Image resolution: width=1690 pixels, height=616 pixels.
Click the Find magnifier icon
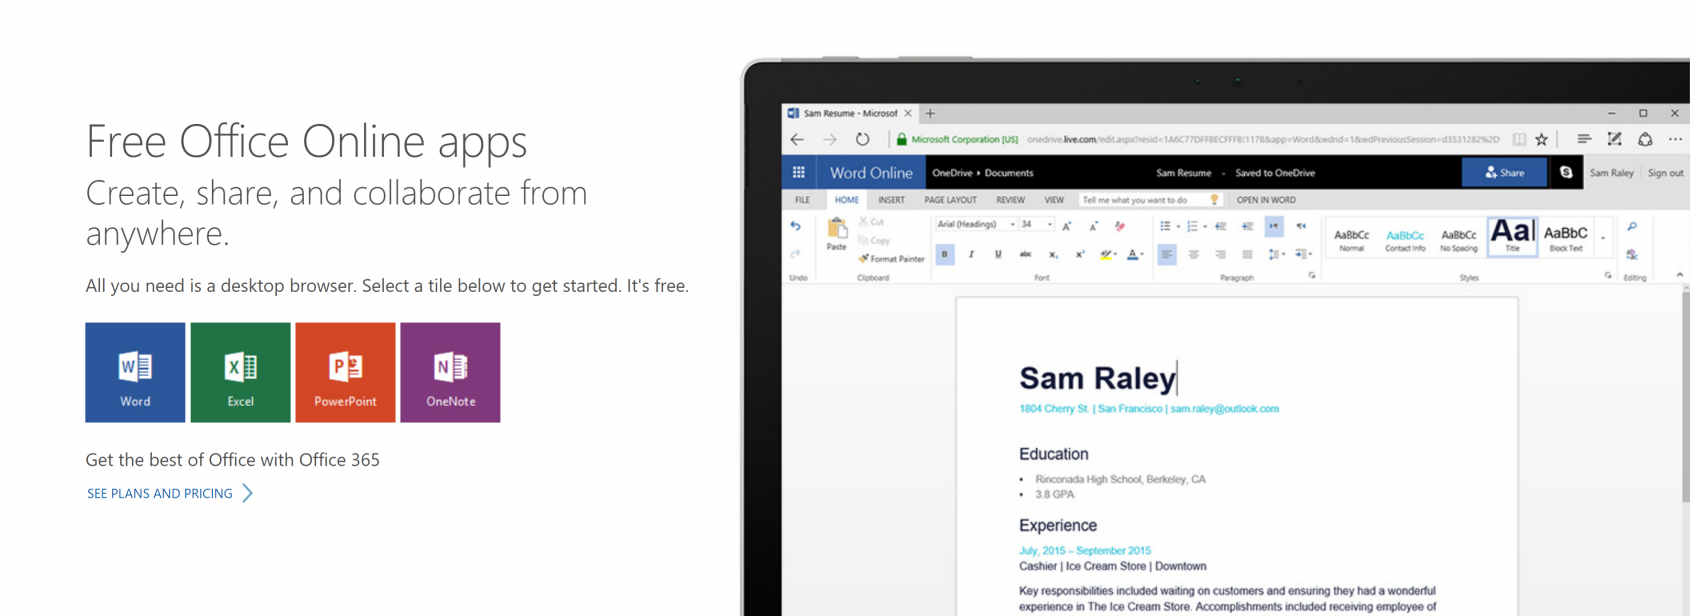(1632, 227)
